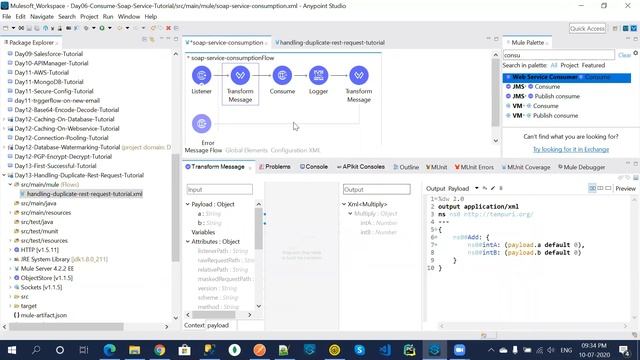Viewport: 640px width, 360px height.
Task: Expand the HTTP [v1.5.11] library
Action: click(10, 250)
